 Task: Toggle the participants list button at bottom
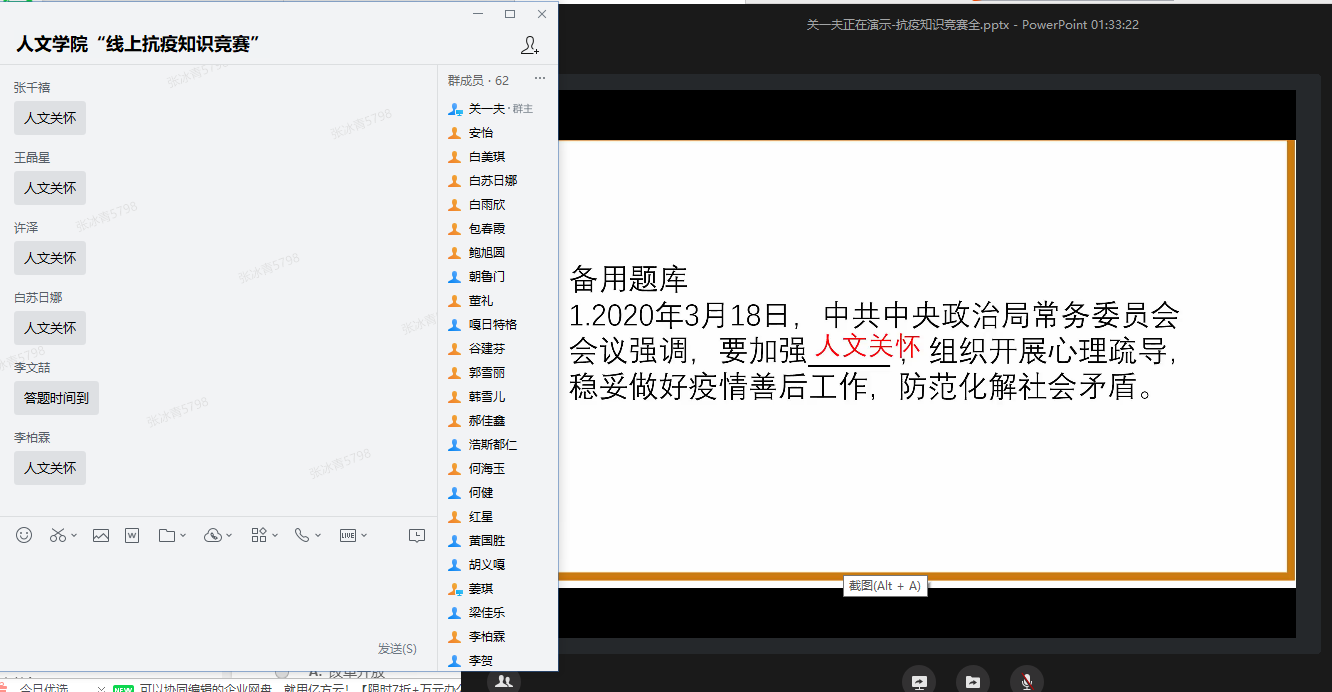[x=504, y=681]
